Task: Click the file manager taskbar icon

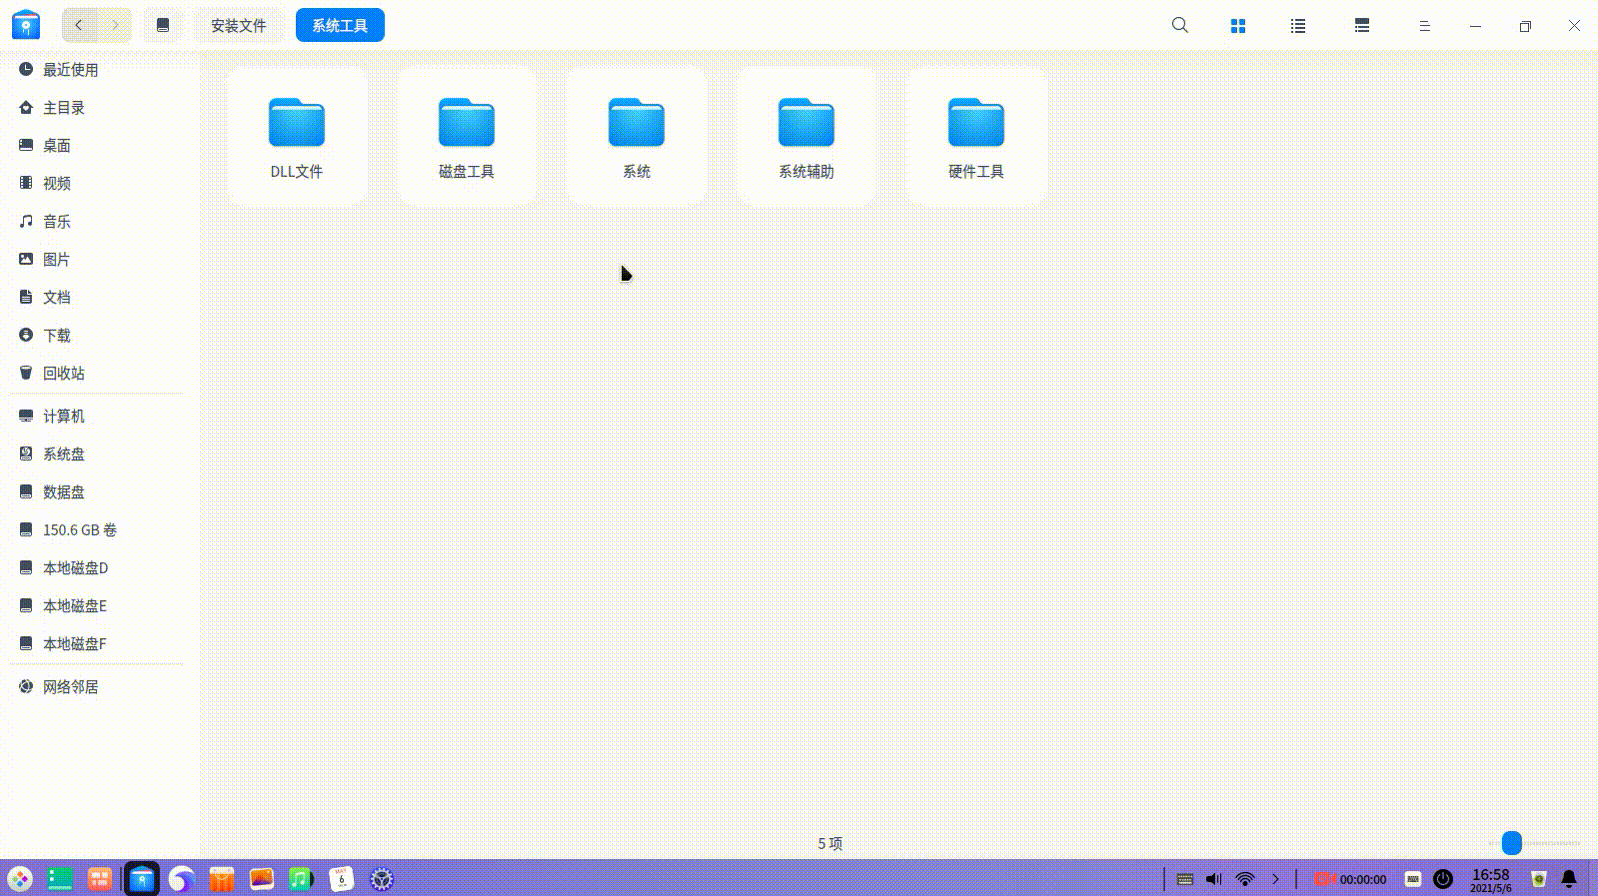Action: point(142,879)
